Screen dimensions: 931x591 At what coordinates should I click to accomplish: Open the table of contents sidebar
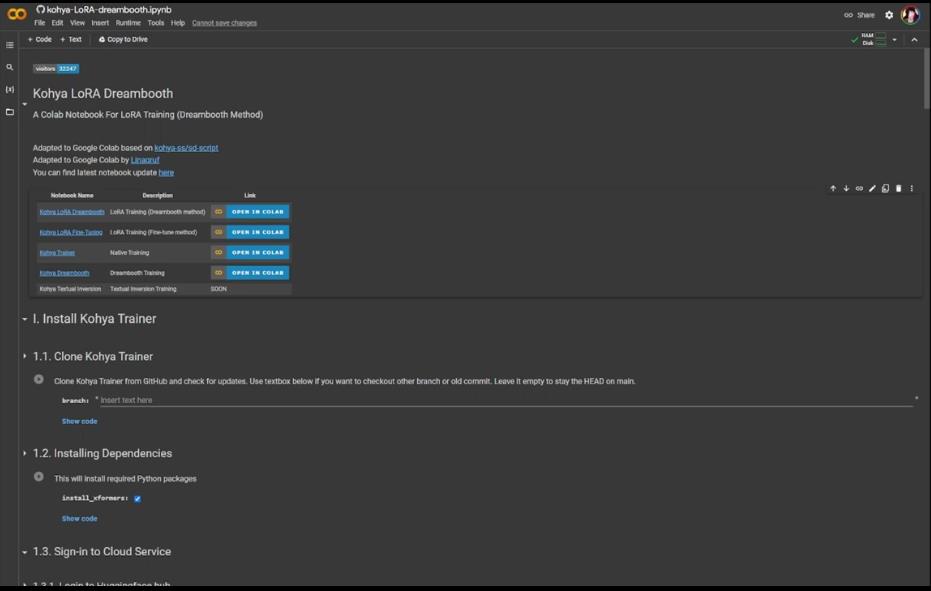(9, 44)
